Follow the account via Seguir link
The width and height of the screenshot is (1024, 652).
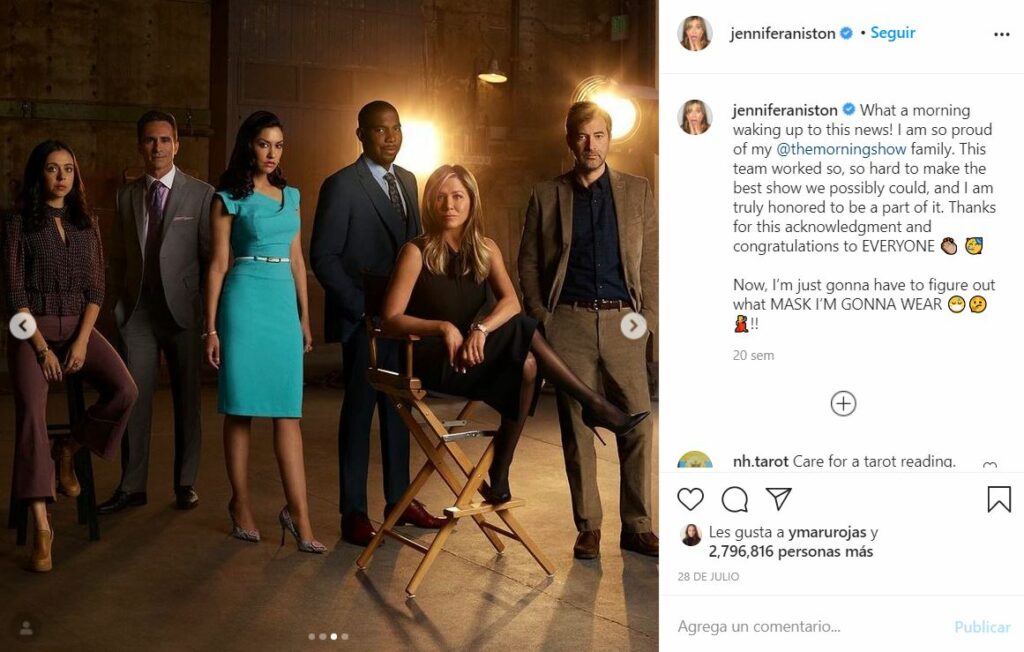click(893, 33)
